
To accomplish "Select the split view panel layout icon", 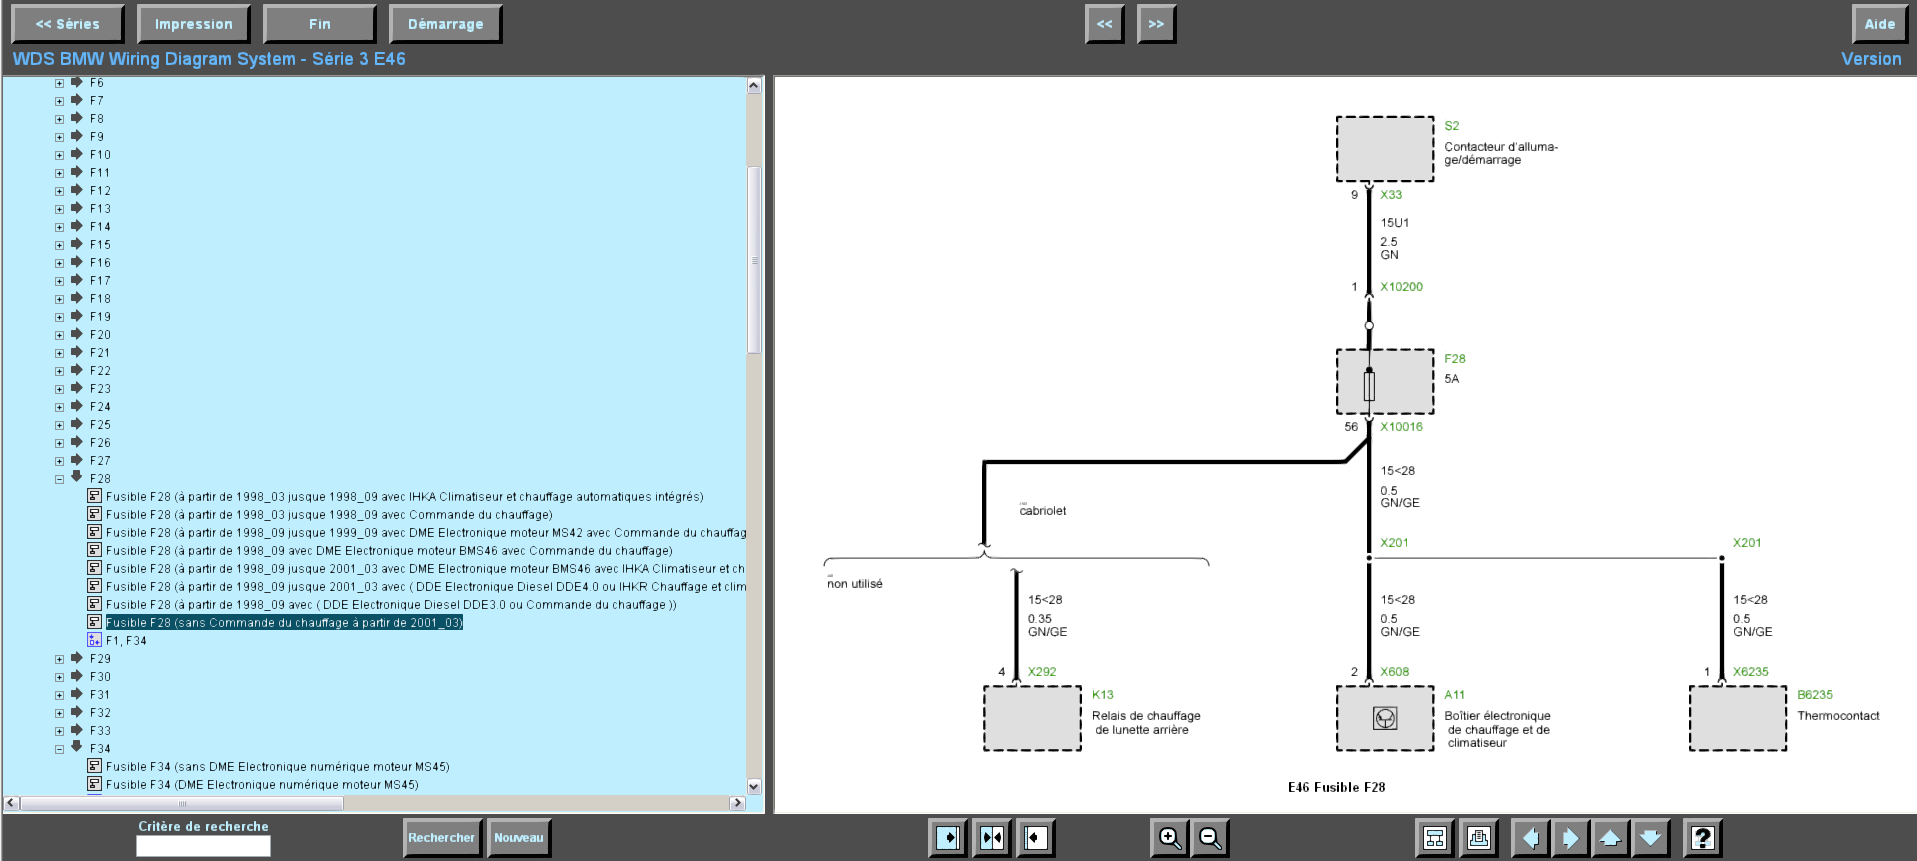I will (992, 837).
